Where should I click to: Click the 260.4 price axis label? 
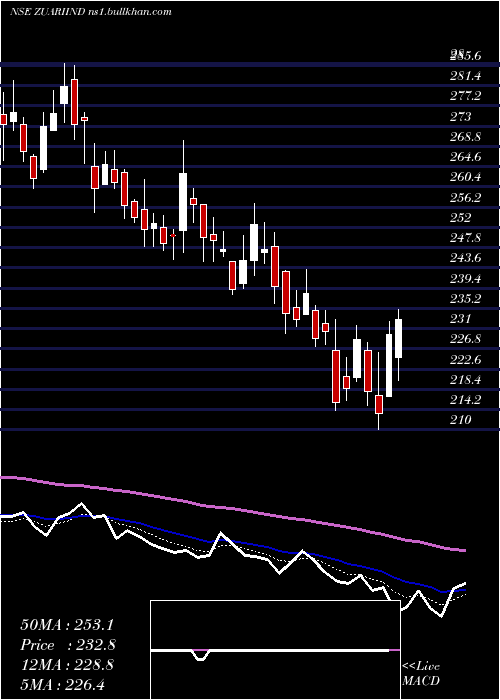pos(465,177)
